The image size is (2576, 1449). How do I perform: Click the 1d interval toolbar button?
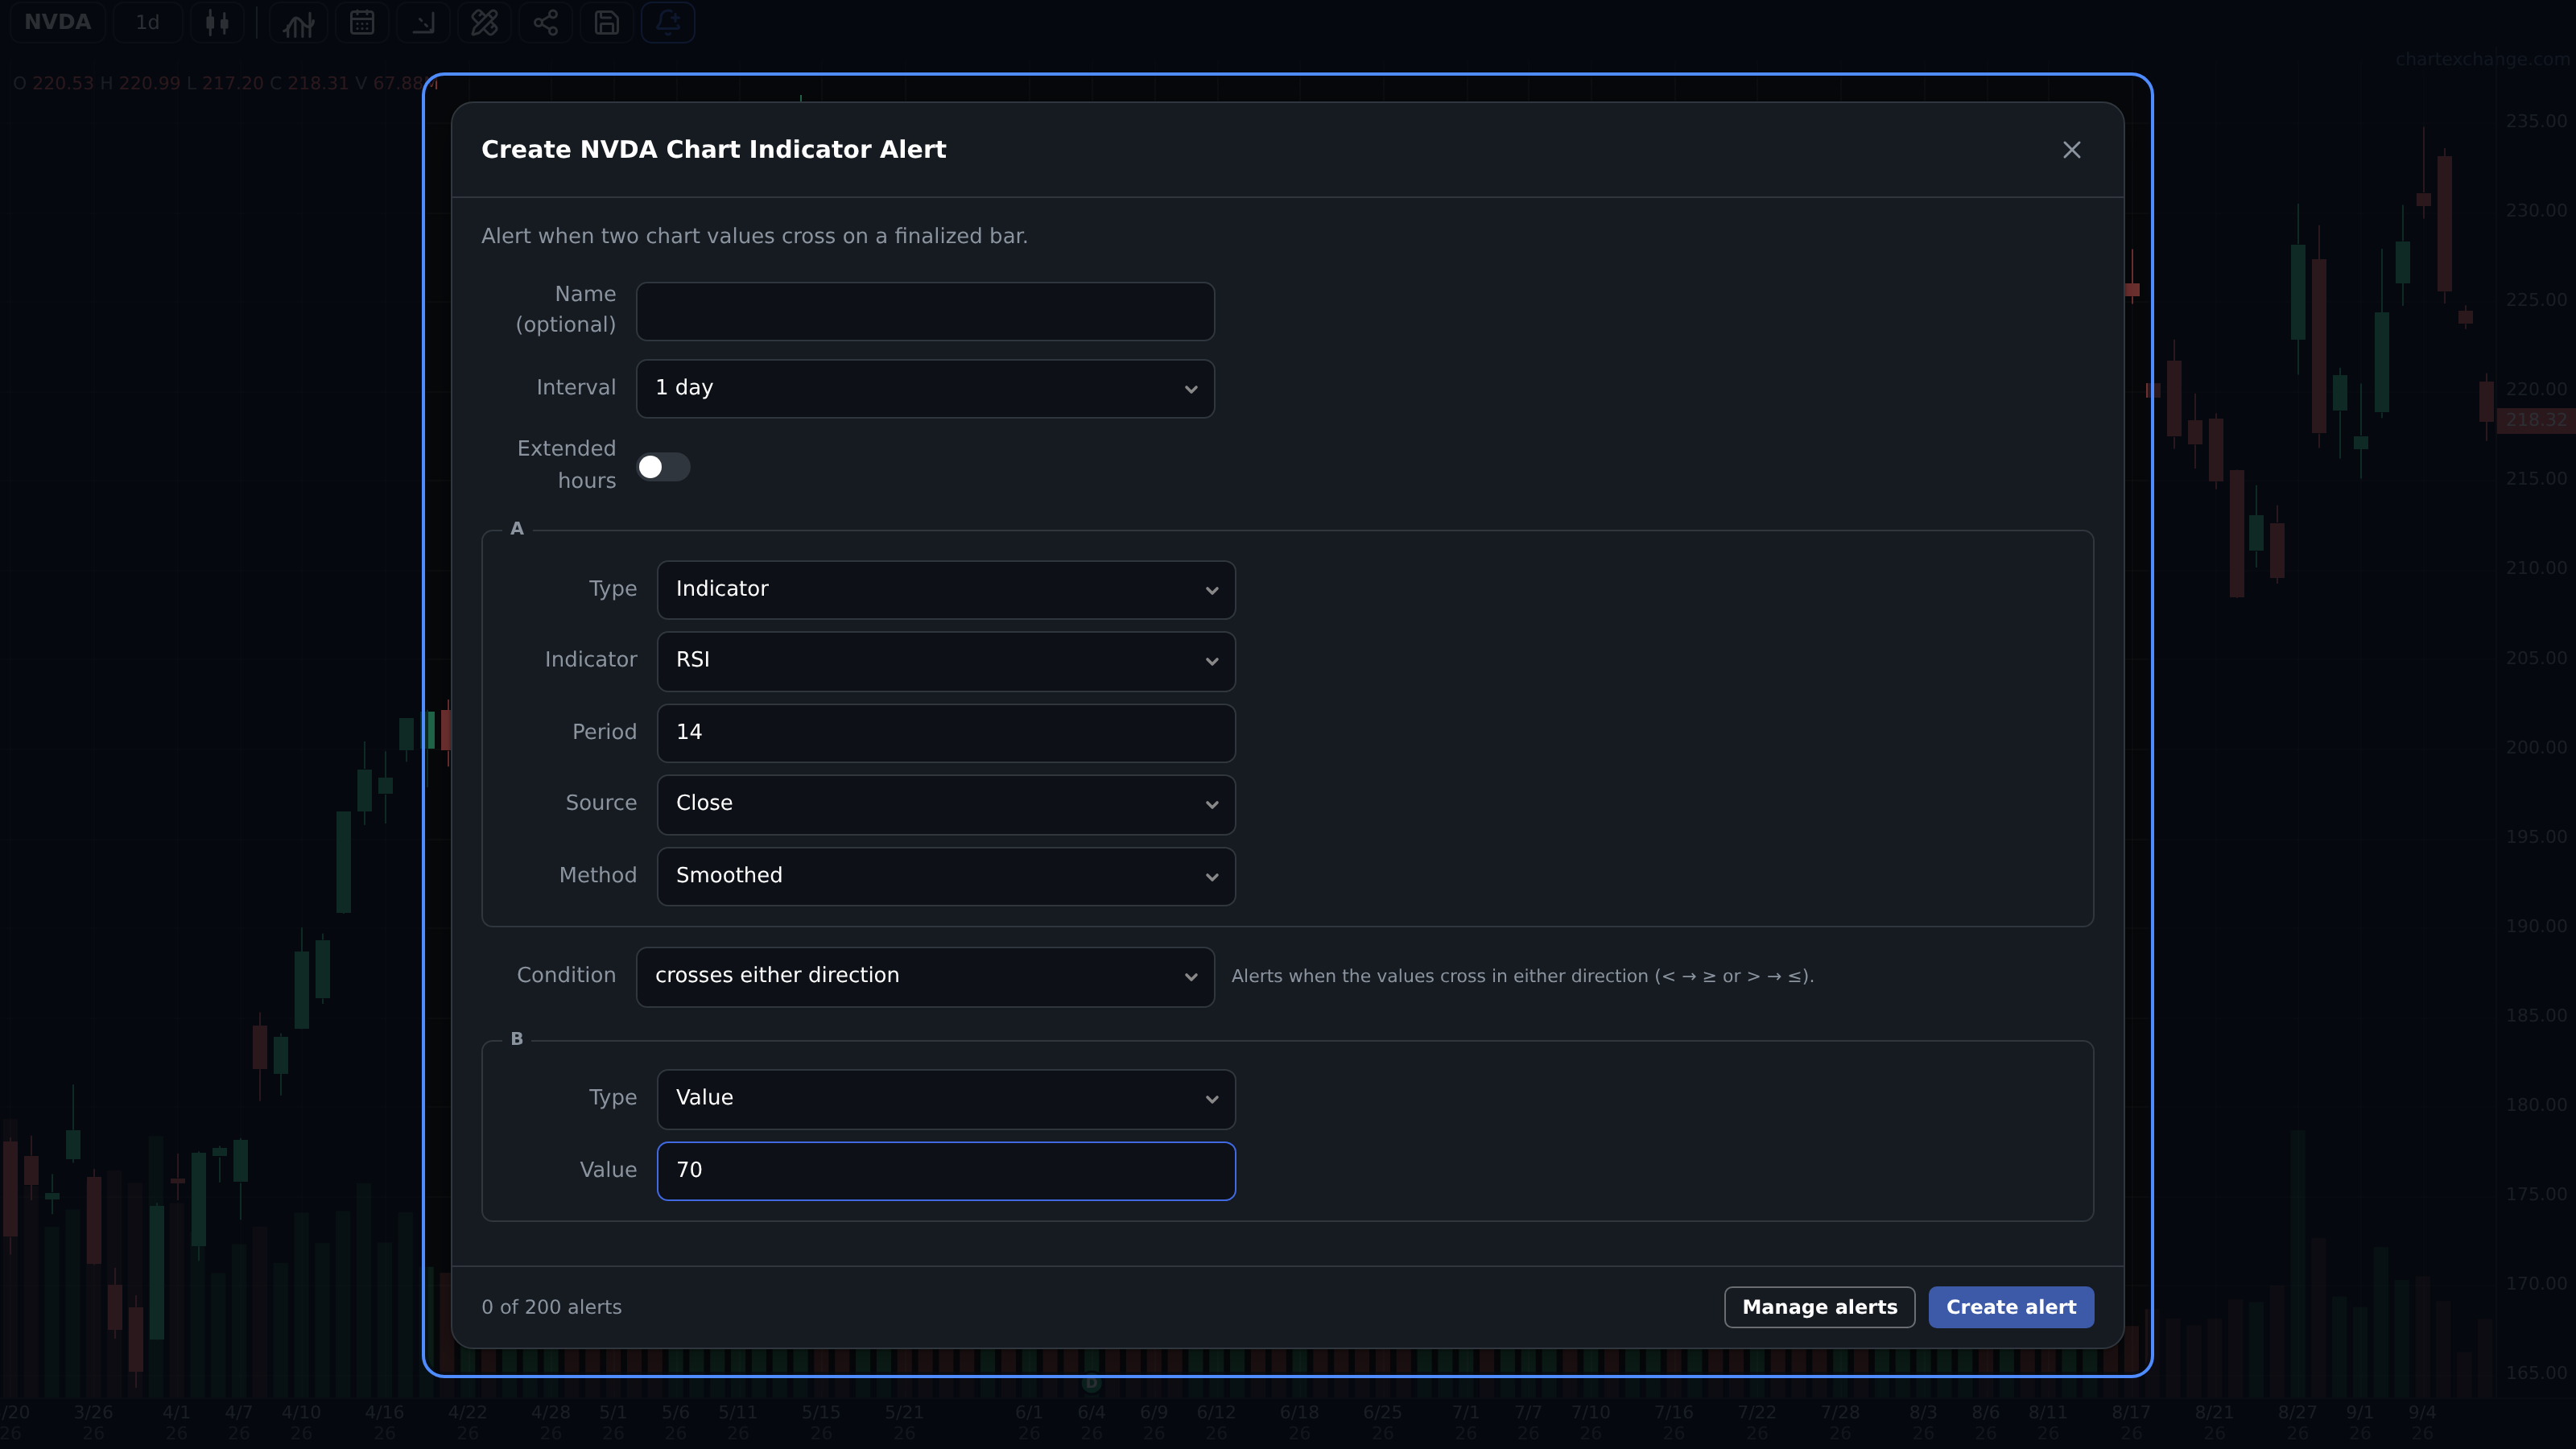pyautogui.click(x=148, y=22)
